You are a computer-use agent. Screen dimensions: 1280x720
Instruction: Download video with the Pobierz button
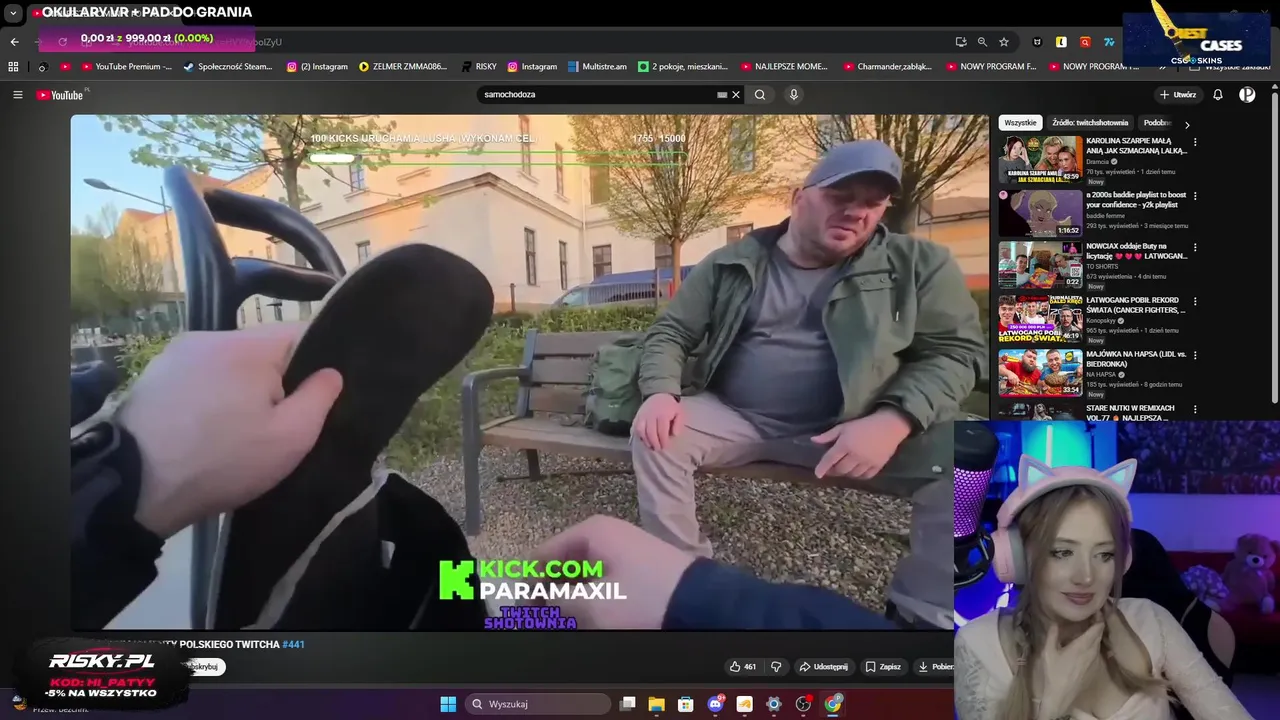click(933, 667)
